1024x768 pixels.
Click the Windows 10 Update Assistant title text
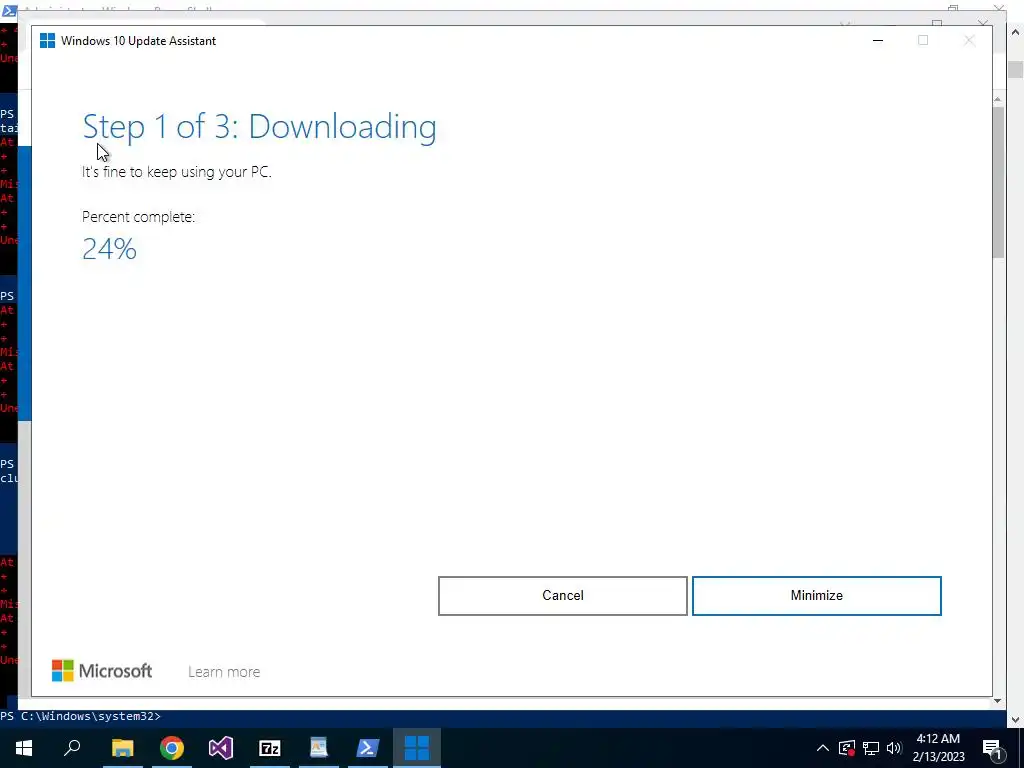(138, 40)
